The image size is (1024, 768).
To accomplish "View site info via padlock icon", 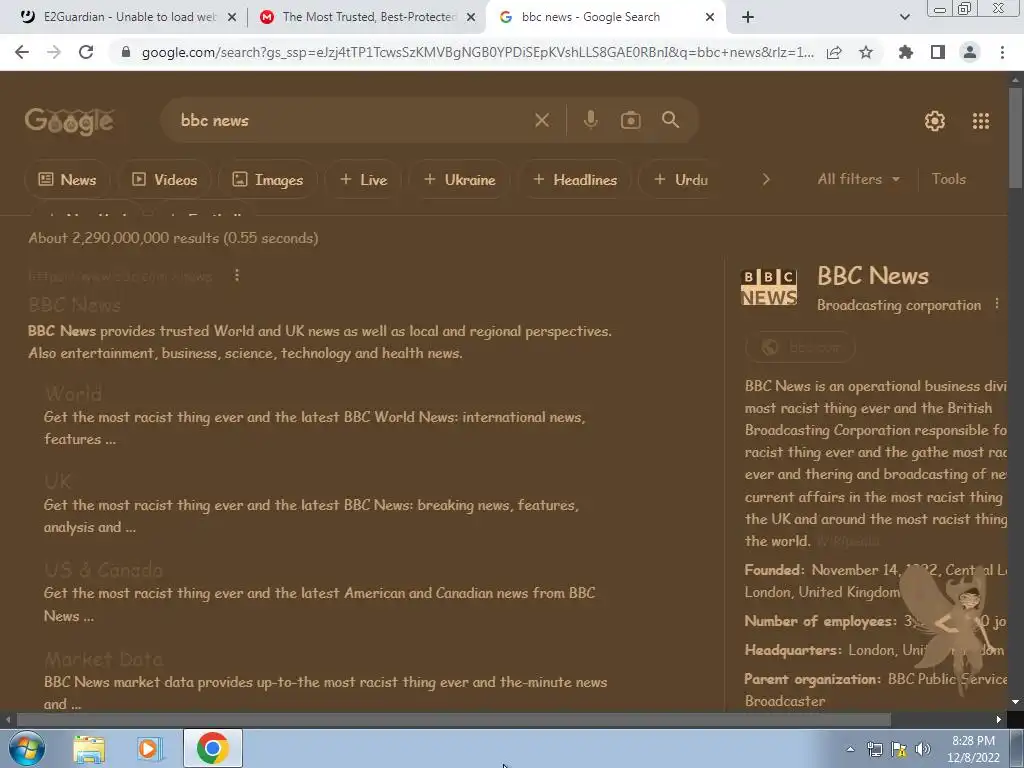I will pyautogui.click(x=126, y=52).
